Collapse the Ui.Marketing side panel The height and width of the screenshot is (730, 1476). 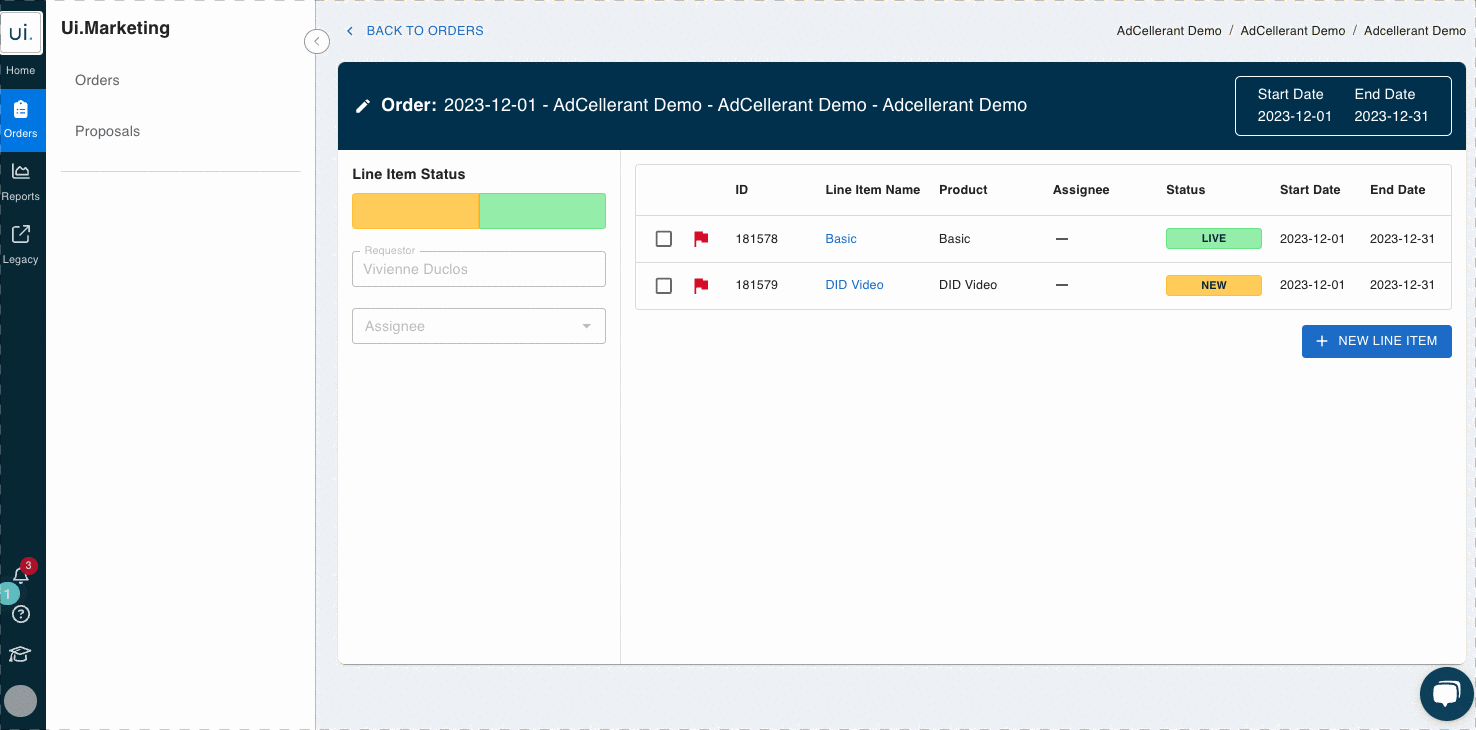(316, 41)
